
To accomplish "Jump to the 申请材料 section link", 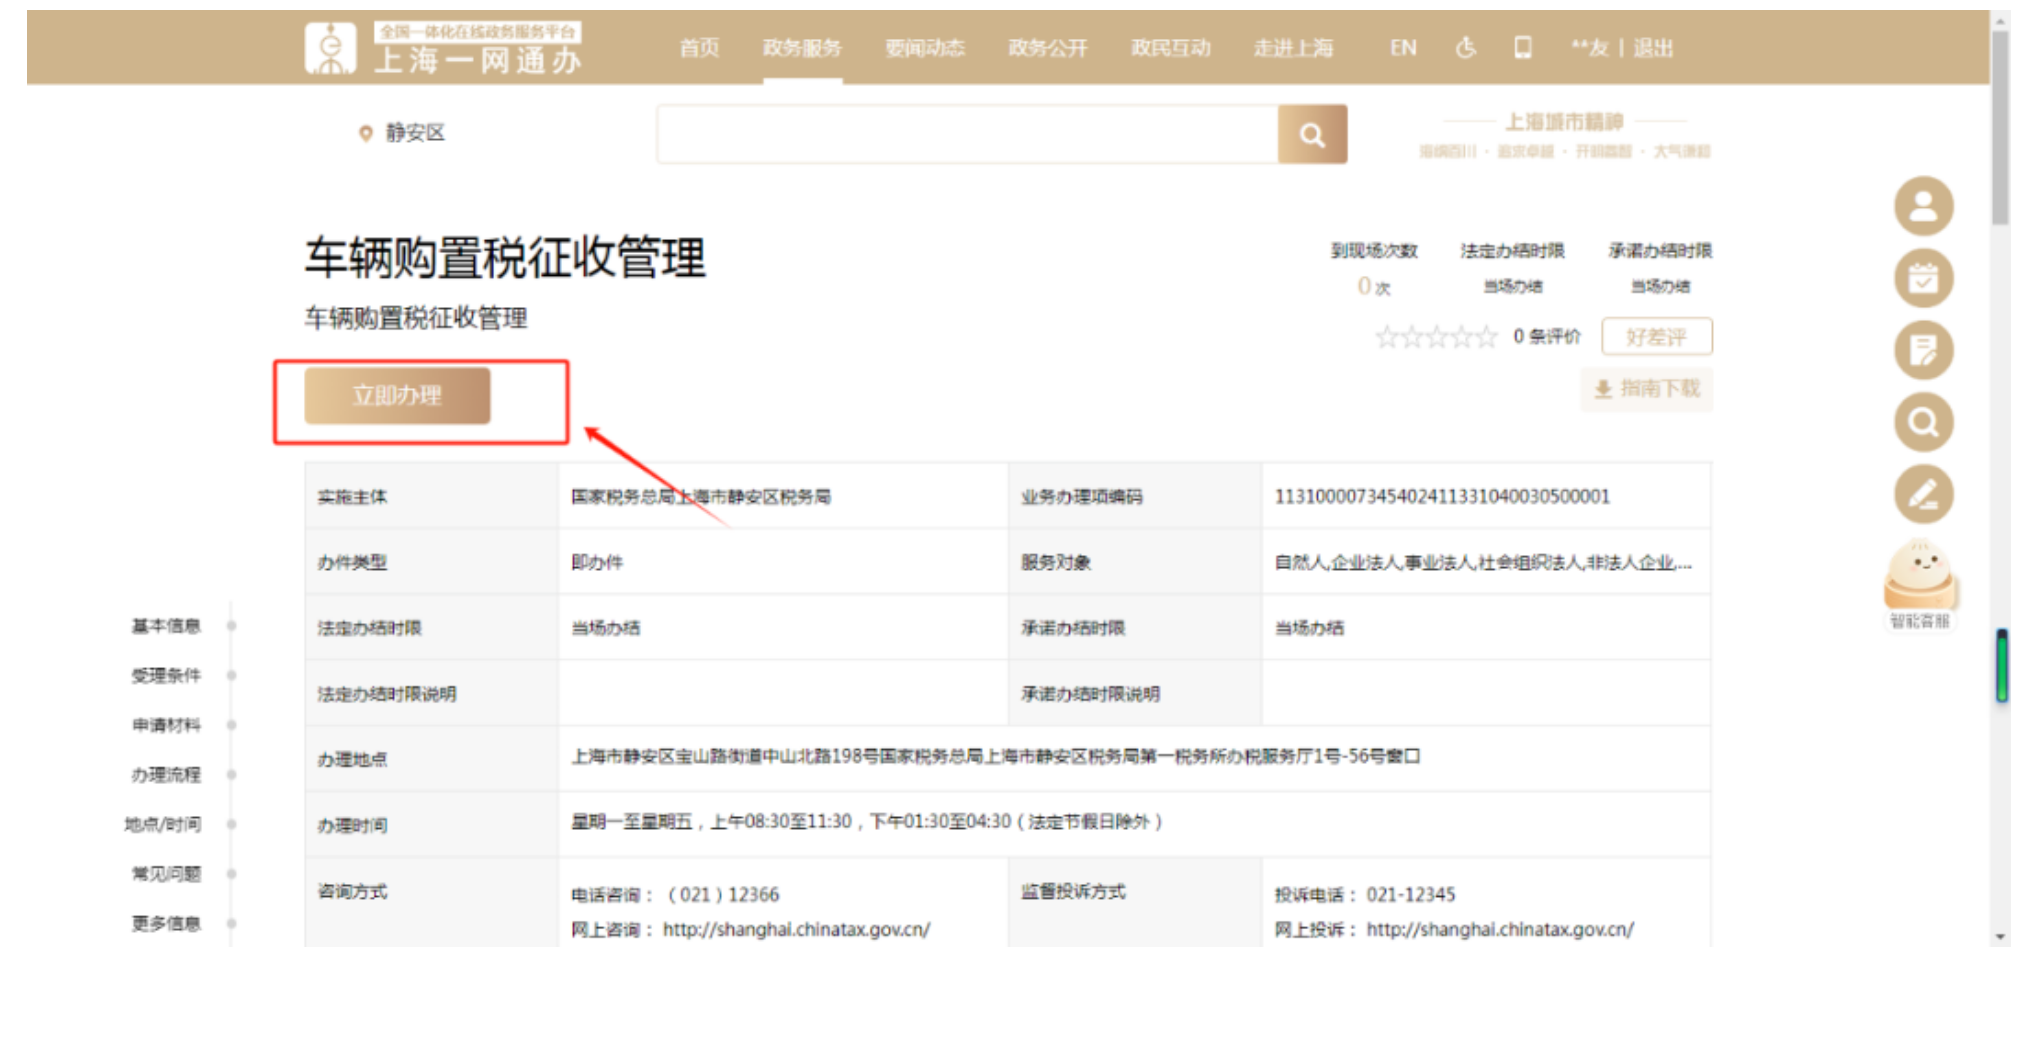I will click(x=164, y=725).
